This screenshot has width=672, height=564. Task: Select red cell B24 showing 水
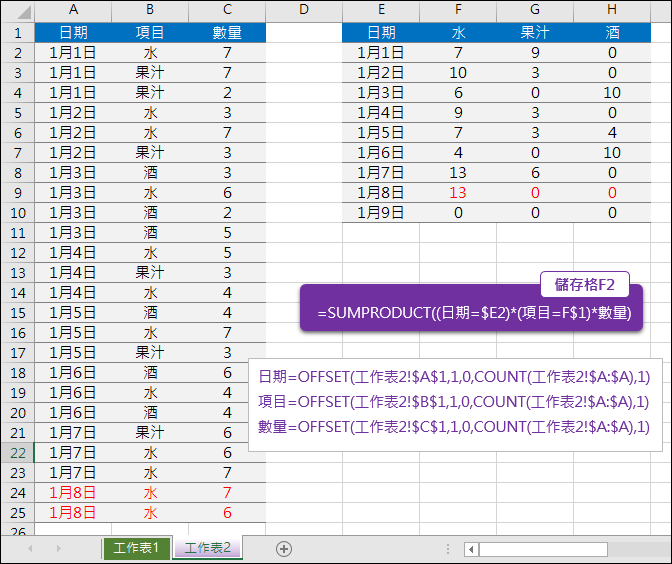pos(150,492)
